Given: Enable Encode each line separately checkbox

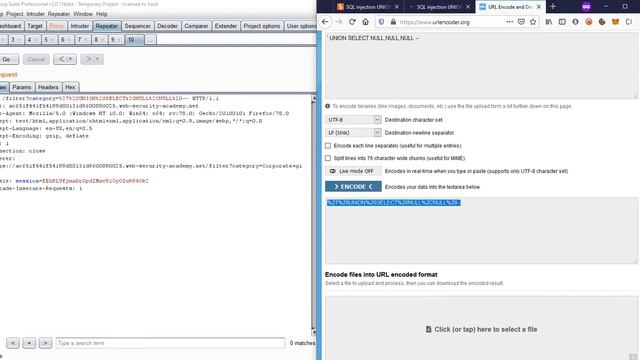Looking at the screenshot, I should [x=328, y=146].
